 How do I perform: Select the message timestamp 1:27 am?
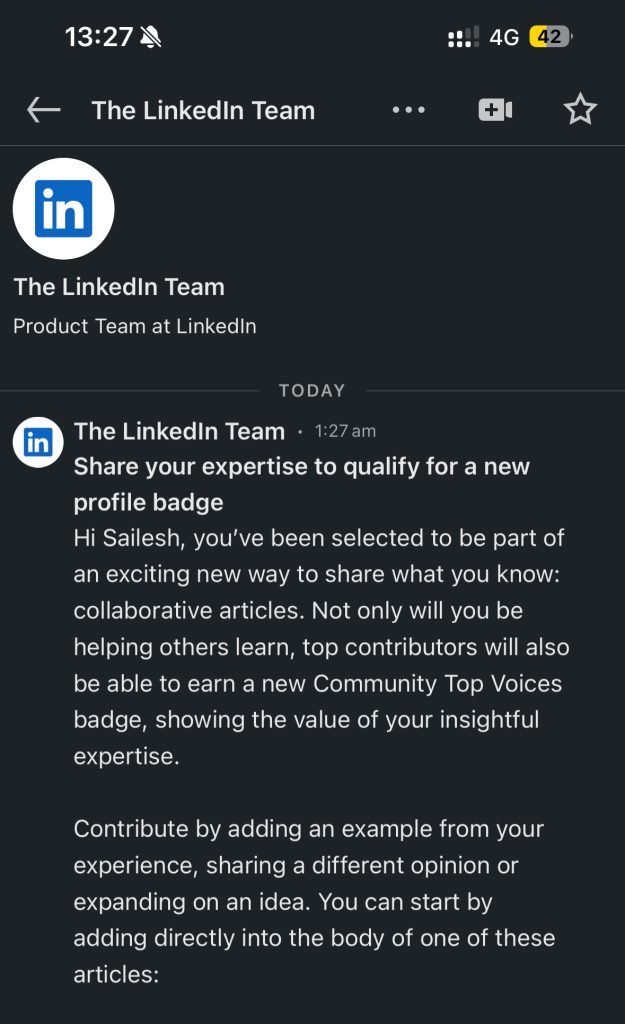click(x=344, y=430)
